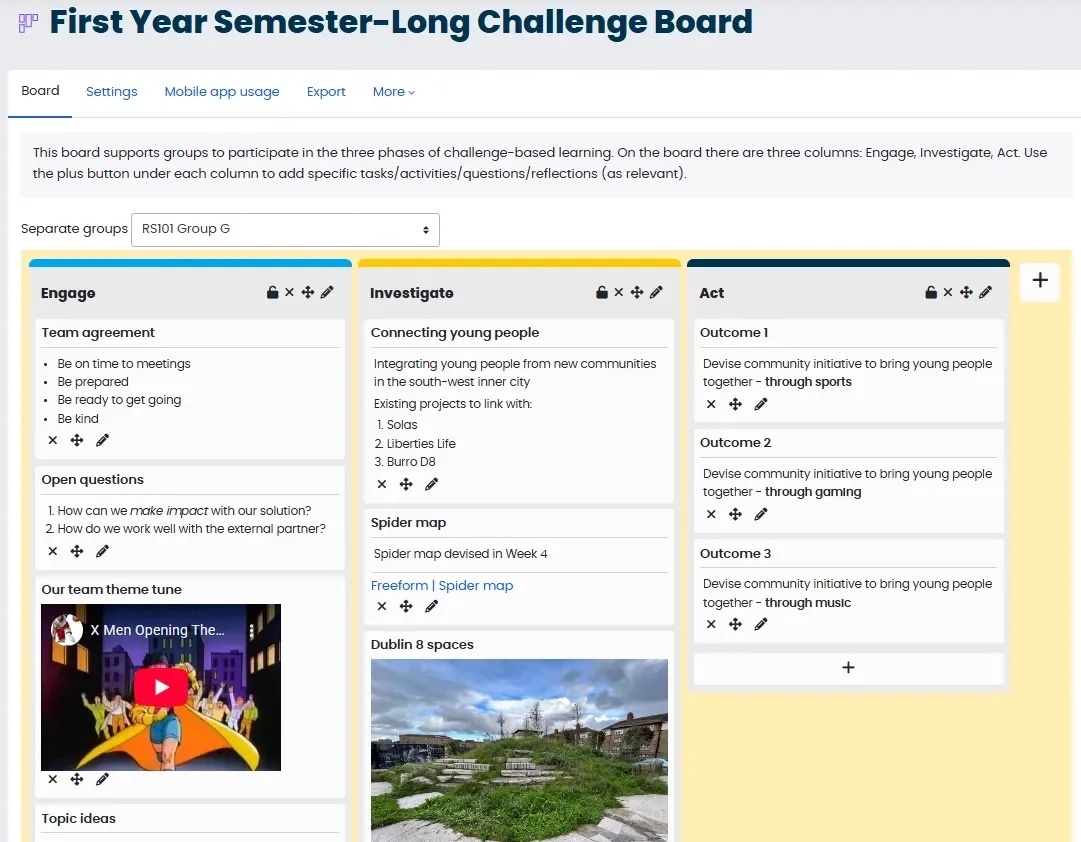This screenshot has height=842, width=1081.
Task: Click the move icon on the Act column header
Action: click(x=966, y=292)
